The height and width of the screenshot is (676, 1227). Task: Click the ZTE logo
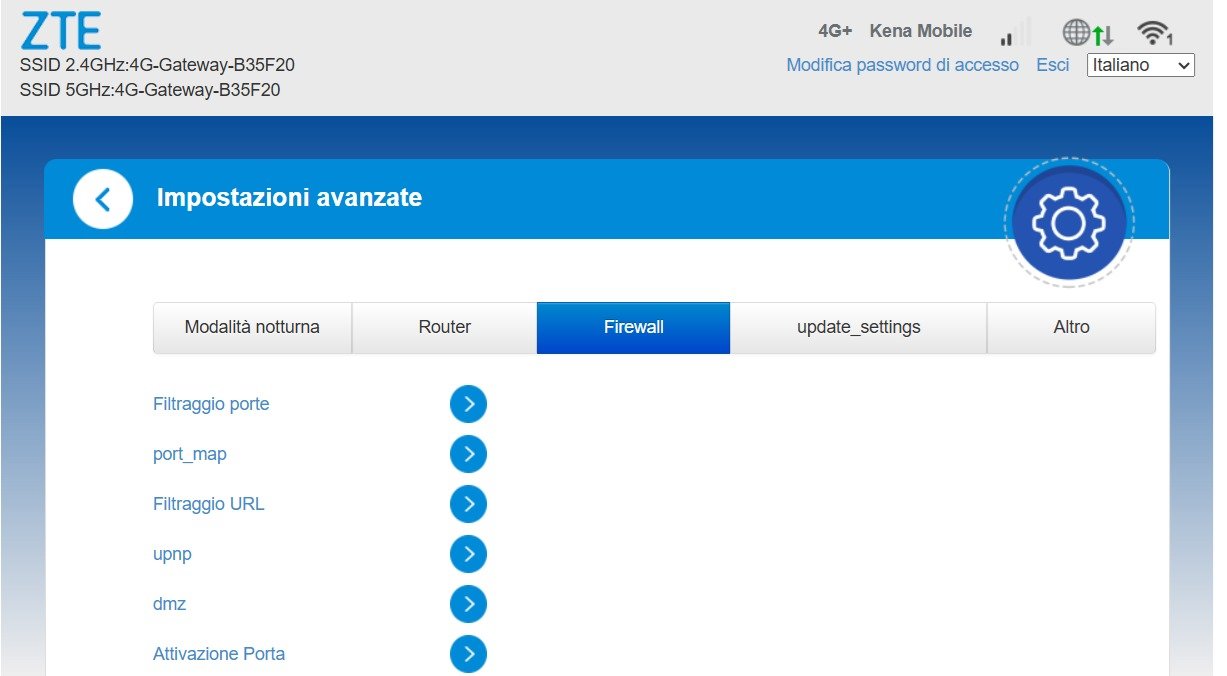[61, 31]
